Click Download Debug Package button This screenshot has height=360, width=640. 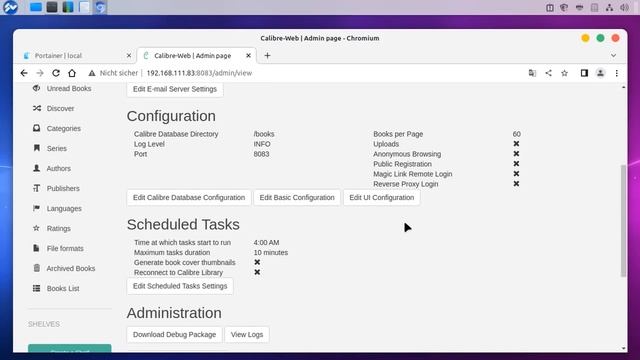pos(174,335)
